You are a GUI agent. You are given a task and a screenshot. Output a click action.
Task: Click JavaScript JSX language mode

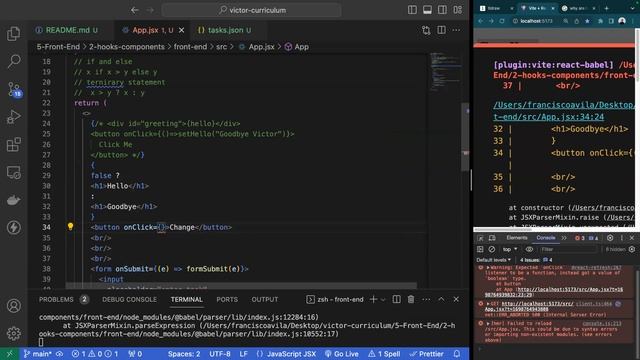coord(291,354)
